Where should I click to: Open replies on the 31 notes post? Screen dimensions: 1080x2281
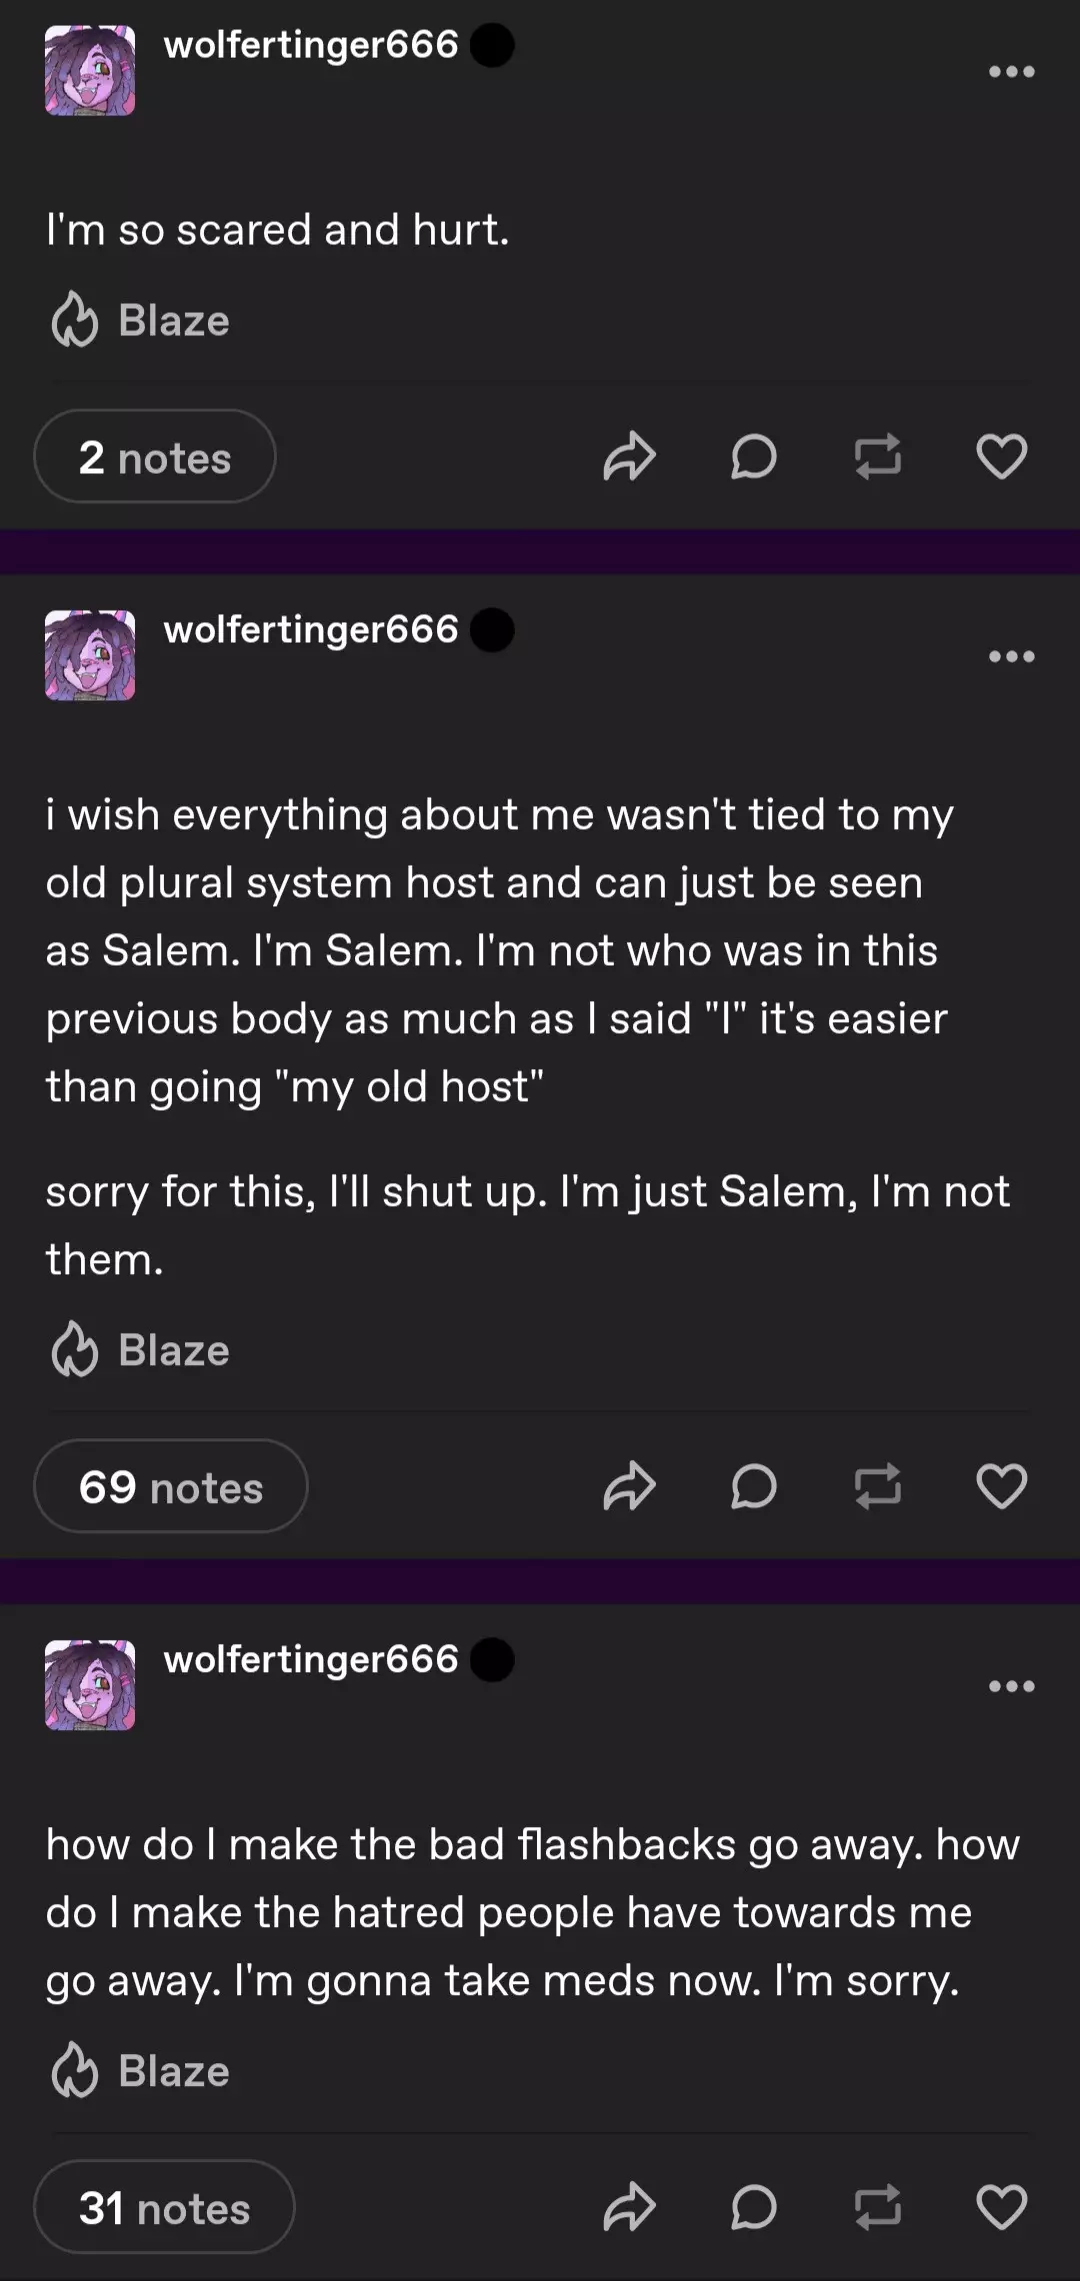tap(753, 2207)
